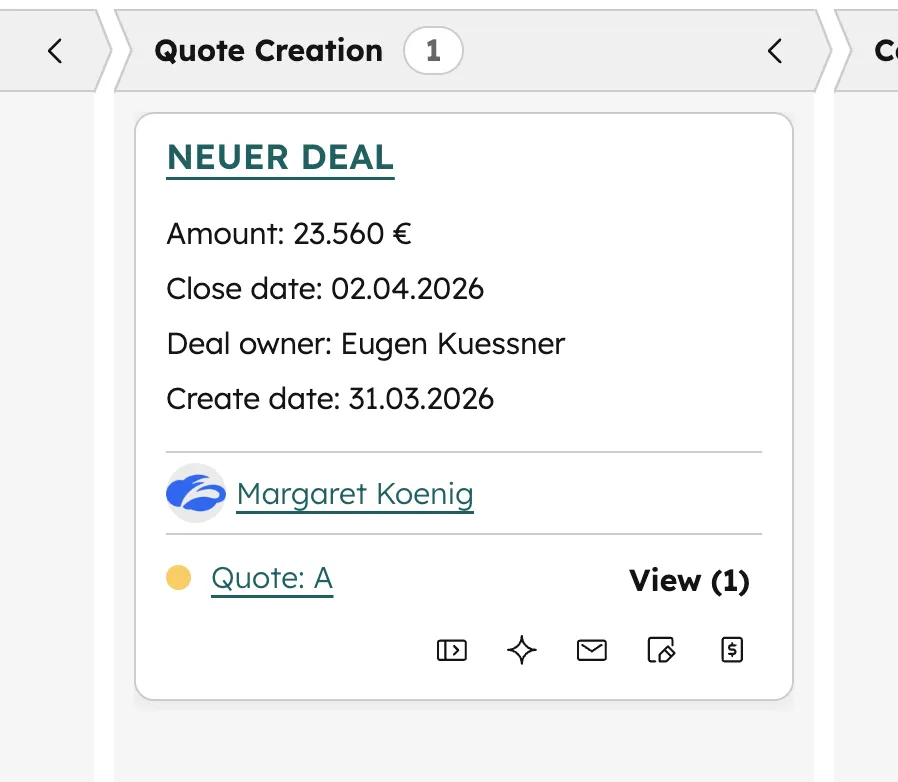Select the Quote Creation stage header
This screenshot has height=782, width=898.
click(x=267, y=50)
